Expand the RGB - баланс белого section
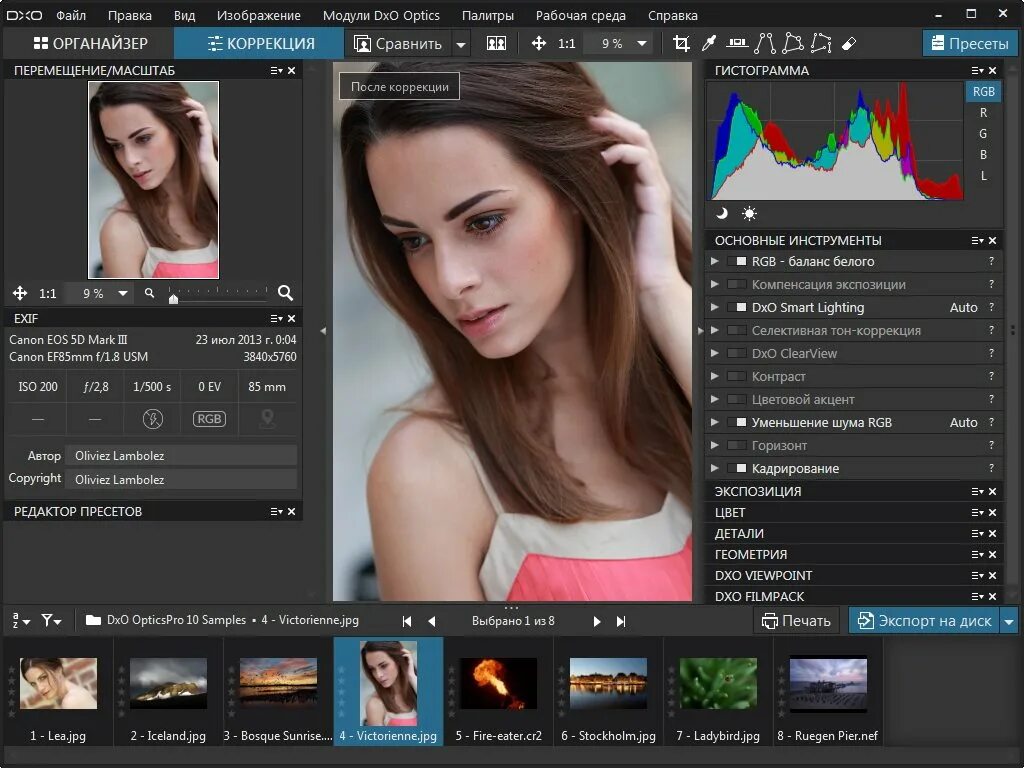This screenshot has width=1024, height=768. (714, 262)
